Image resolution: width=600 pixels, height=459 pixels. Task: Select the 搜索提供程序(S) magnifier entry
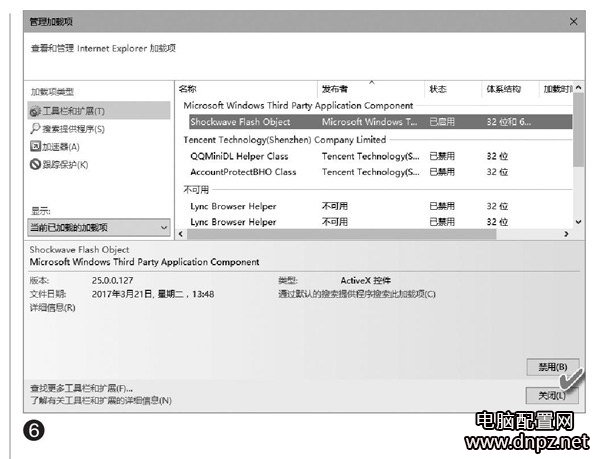click(x=67, y=129)
